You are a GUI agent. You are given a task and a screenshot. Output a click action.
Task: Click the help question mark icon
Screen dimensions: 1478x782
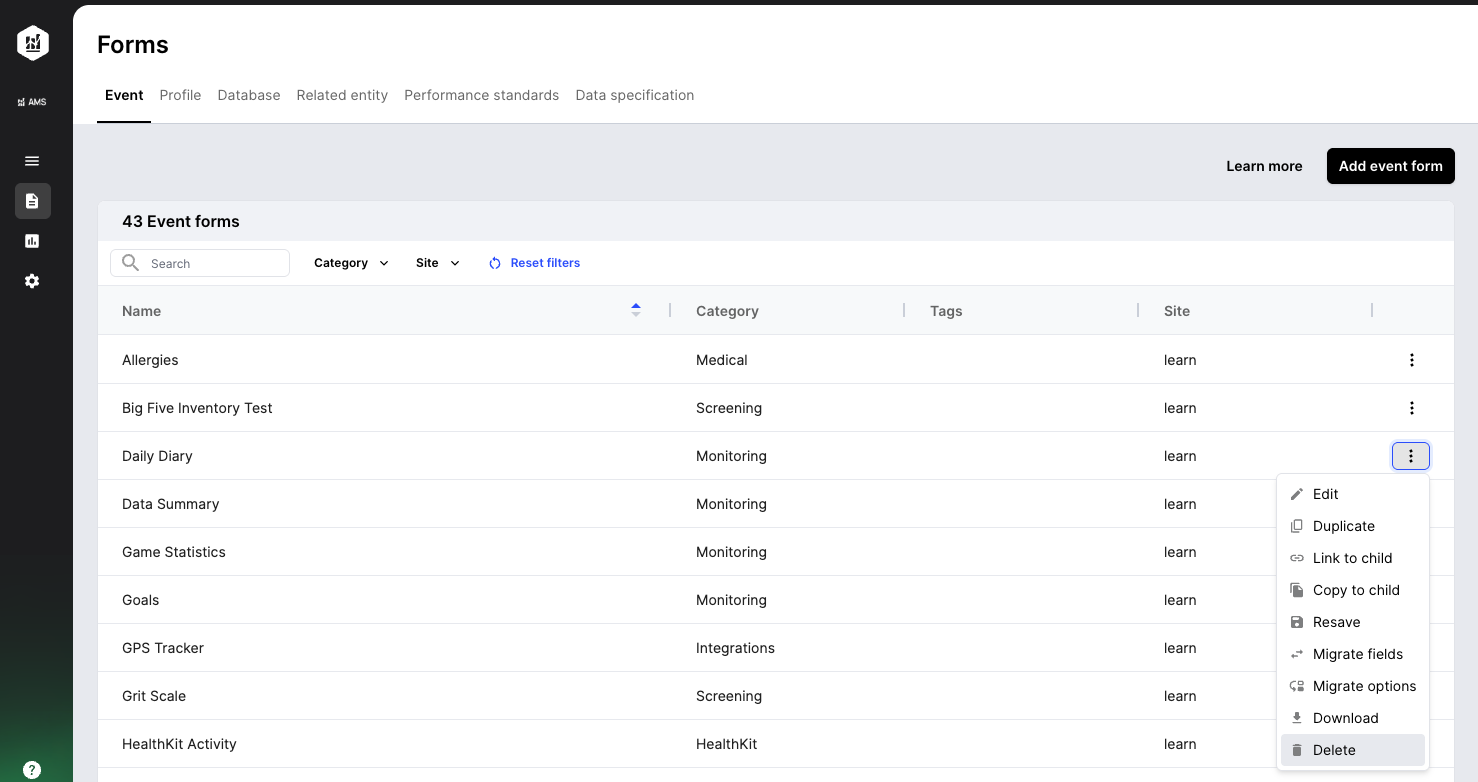tap(32, 770)
